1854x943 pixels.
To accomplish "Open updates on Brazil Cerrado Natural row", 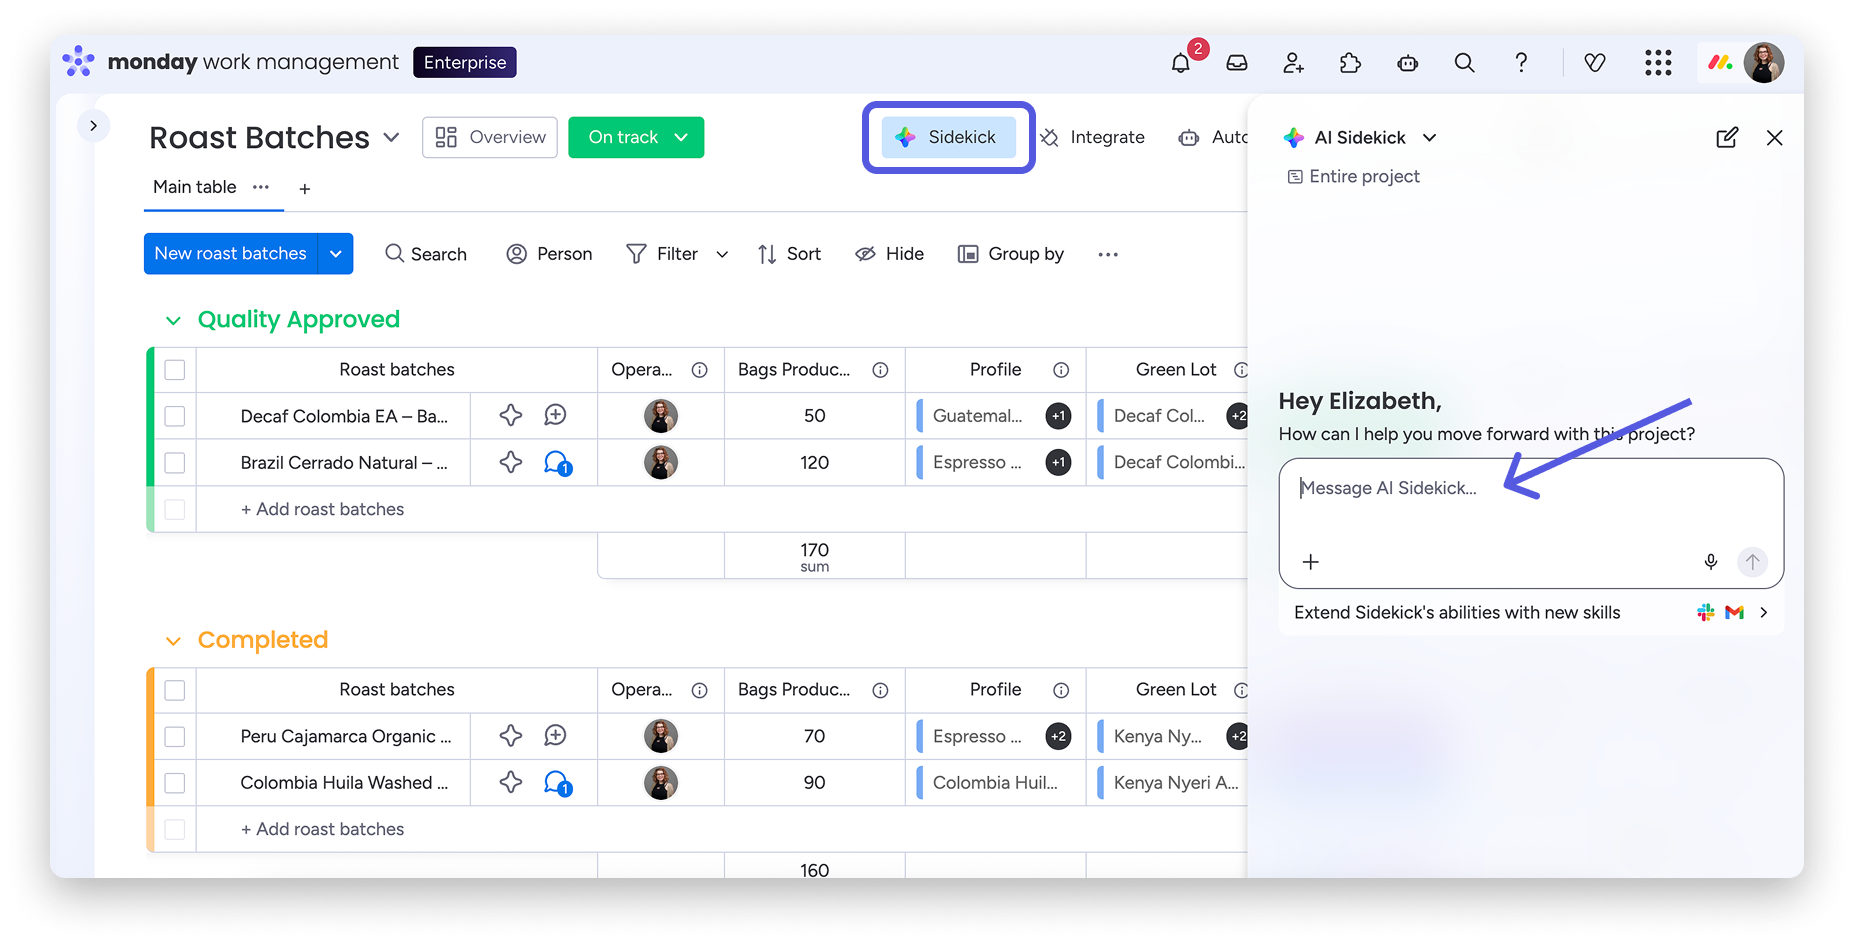I will pos(558,463).
